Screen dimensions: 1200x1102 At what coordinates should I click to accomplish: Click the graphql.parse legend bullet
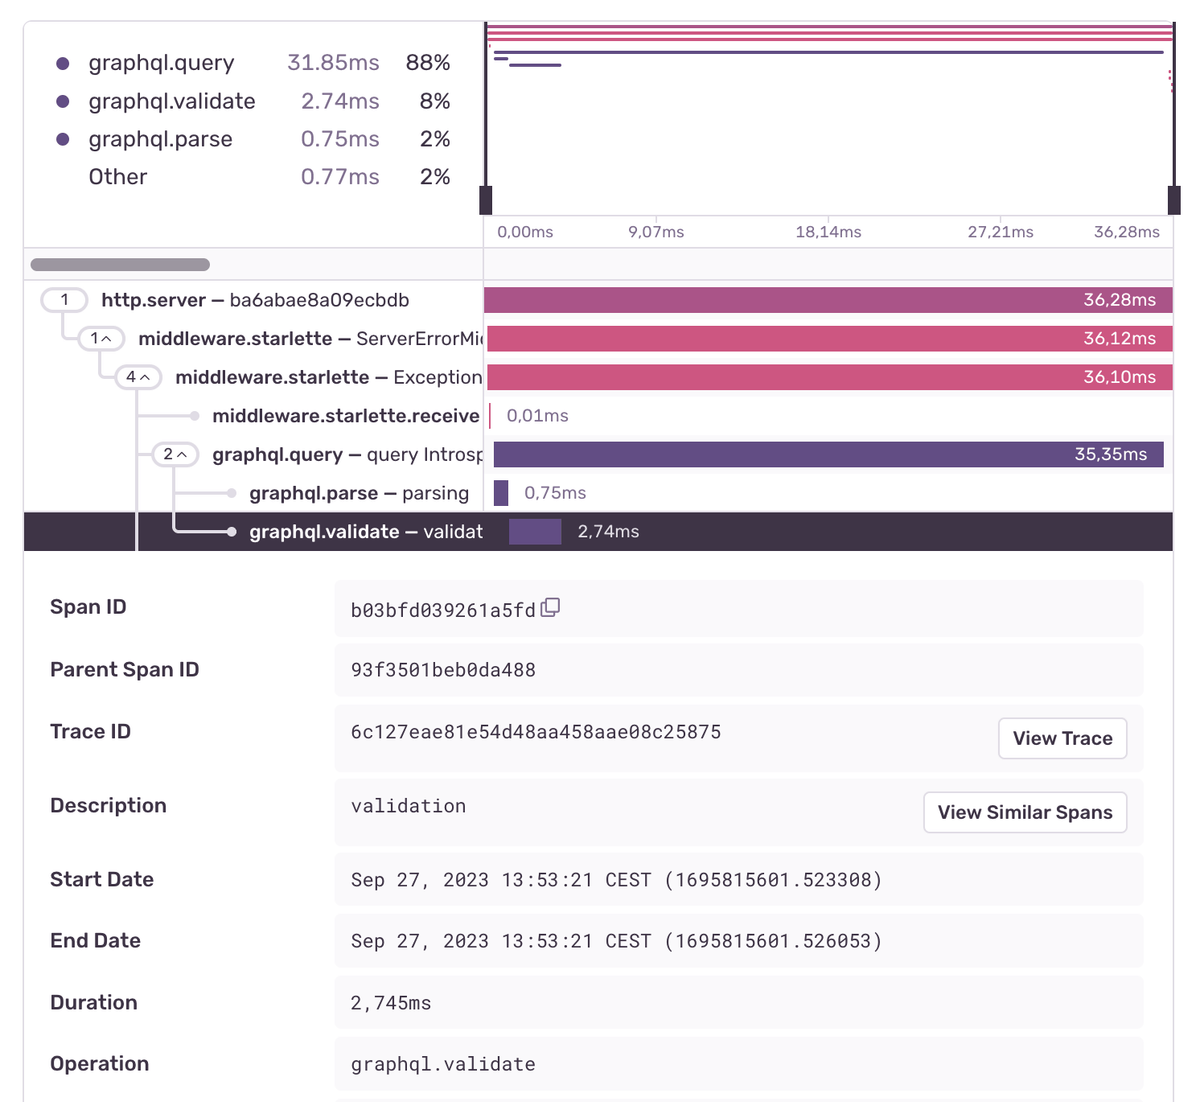[64, 139]
